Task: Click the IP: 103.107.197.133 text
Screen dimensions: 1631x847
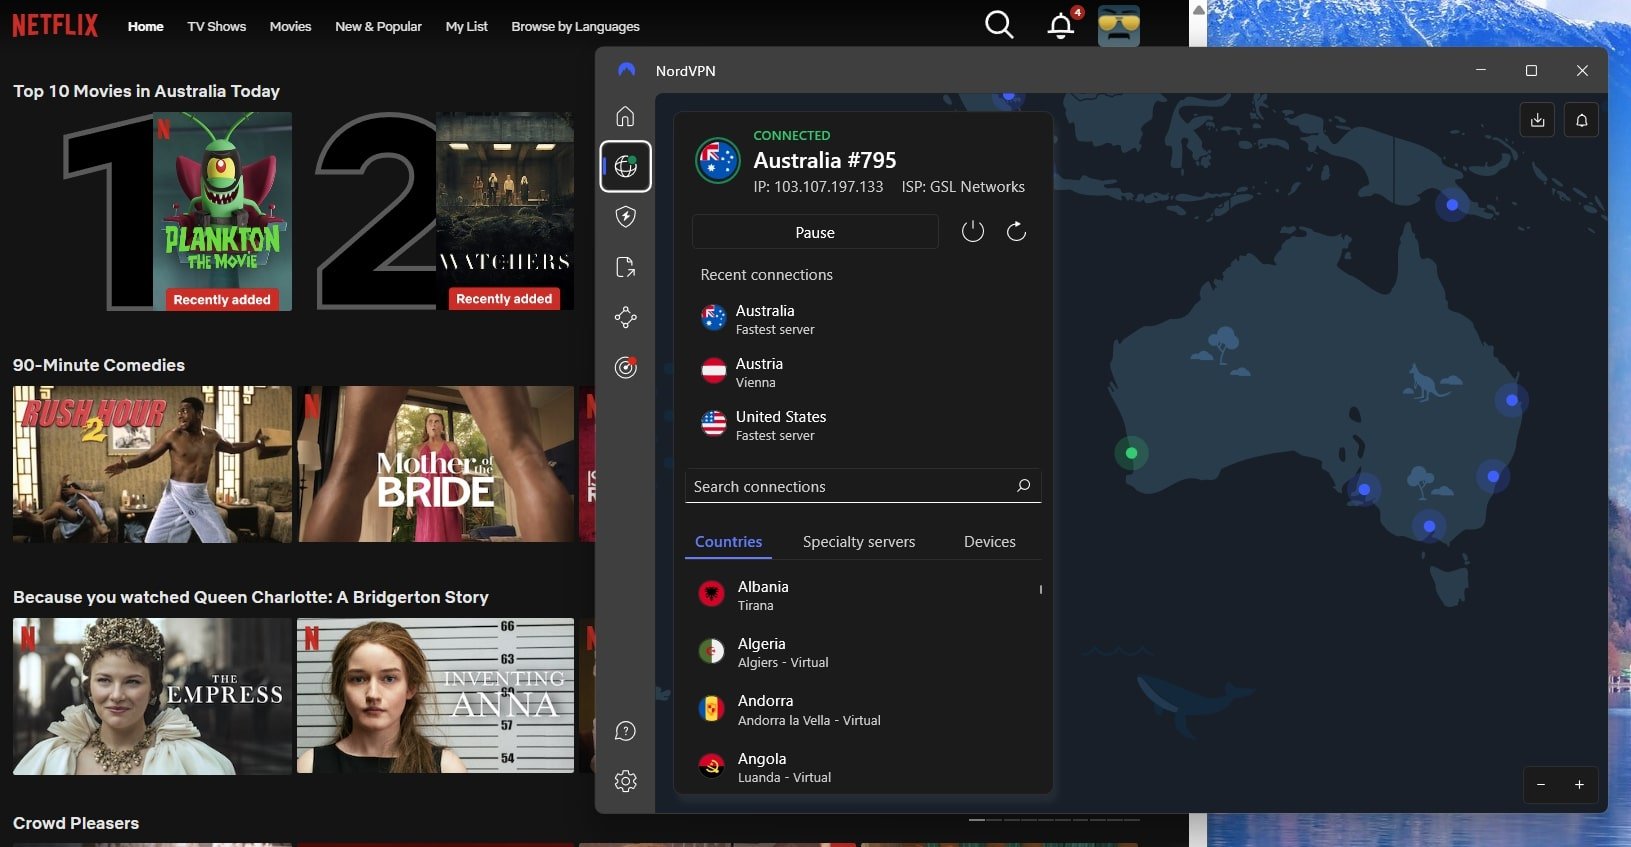Action: point(818,187)
